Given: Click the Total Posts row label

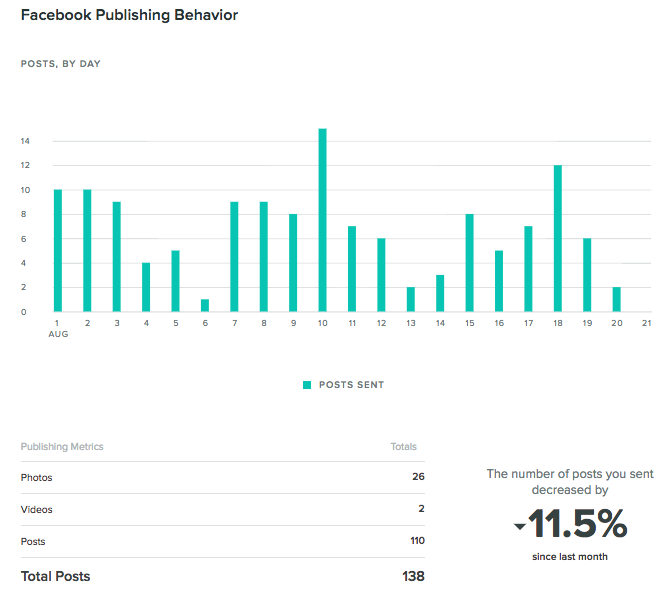Looking at the screenshot, I should 55,577.
